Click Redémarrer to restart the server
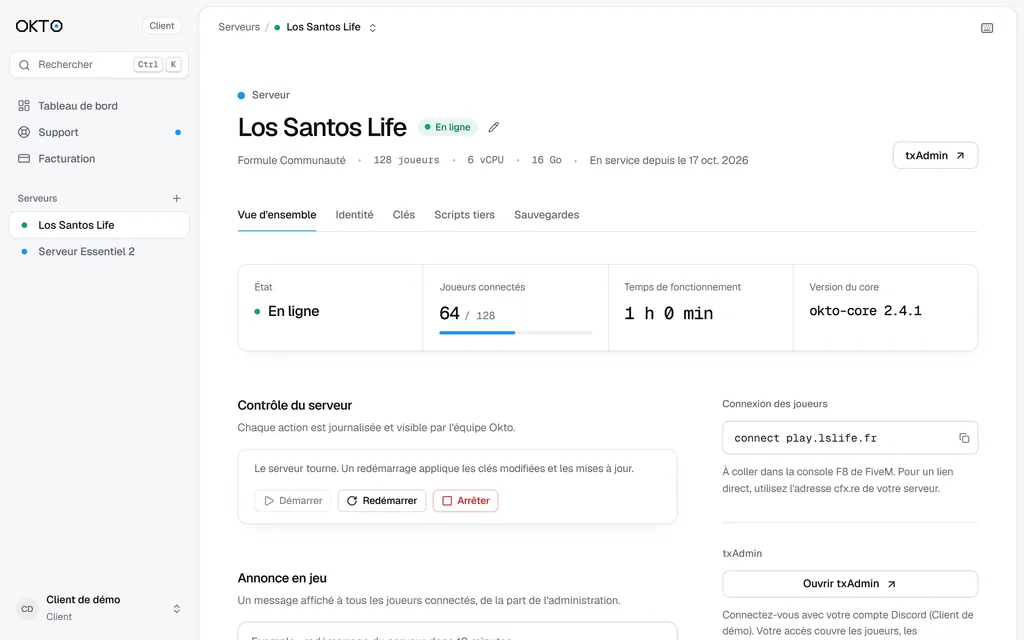Screen dimensions: 1024x640 click(382, 501)
